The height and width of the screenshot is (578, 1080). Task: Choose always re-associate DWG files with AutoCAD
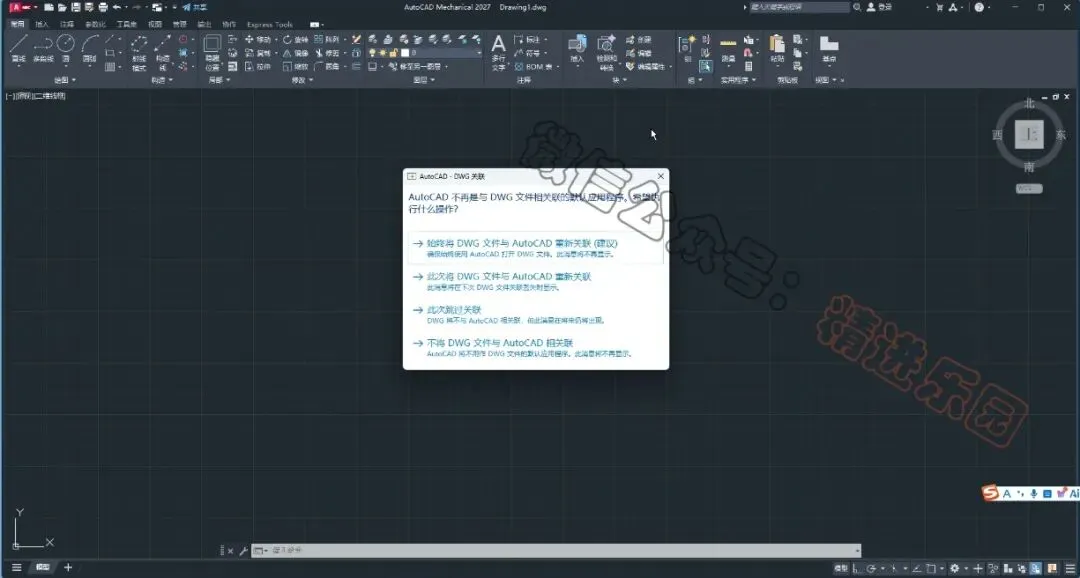click(x=536, y=249)
